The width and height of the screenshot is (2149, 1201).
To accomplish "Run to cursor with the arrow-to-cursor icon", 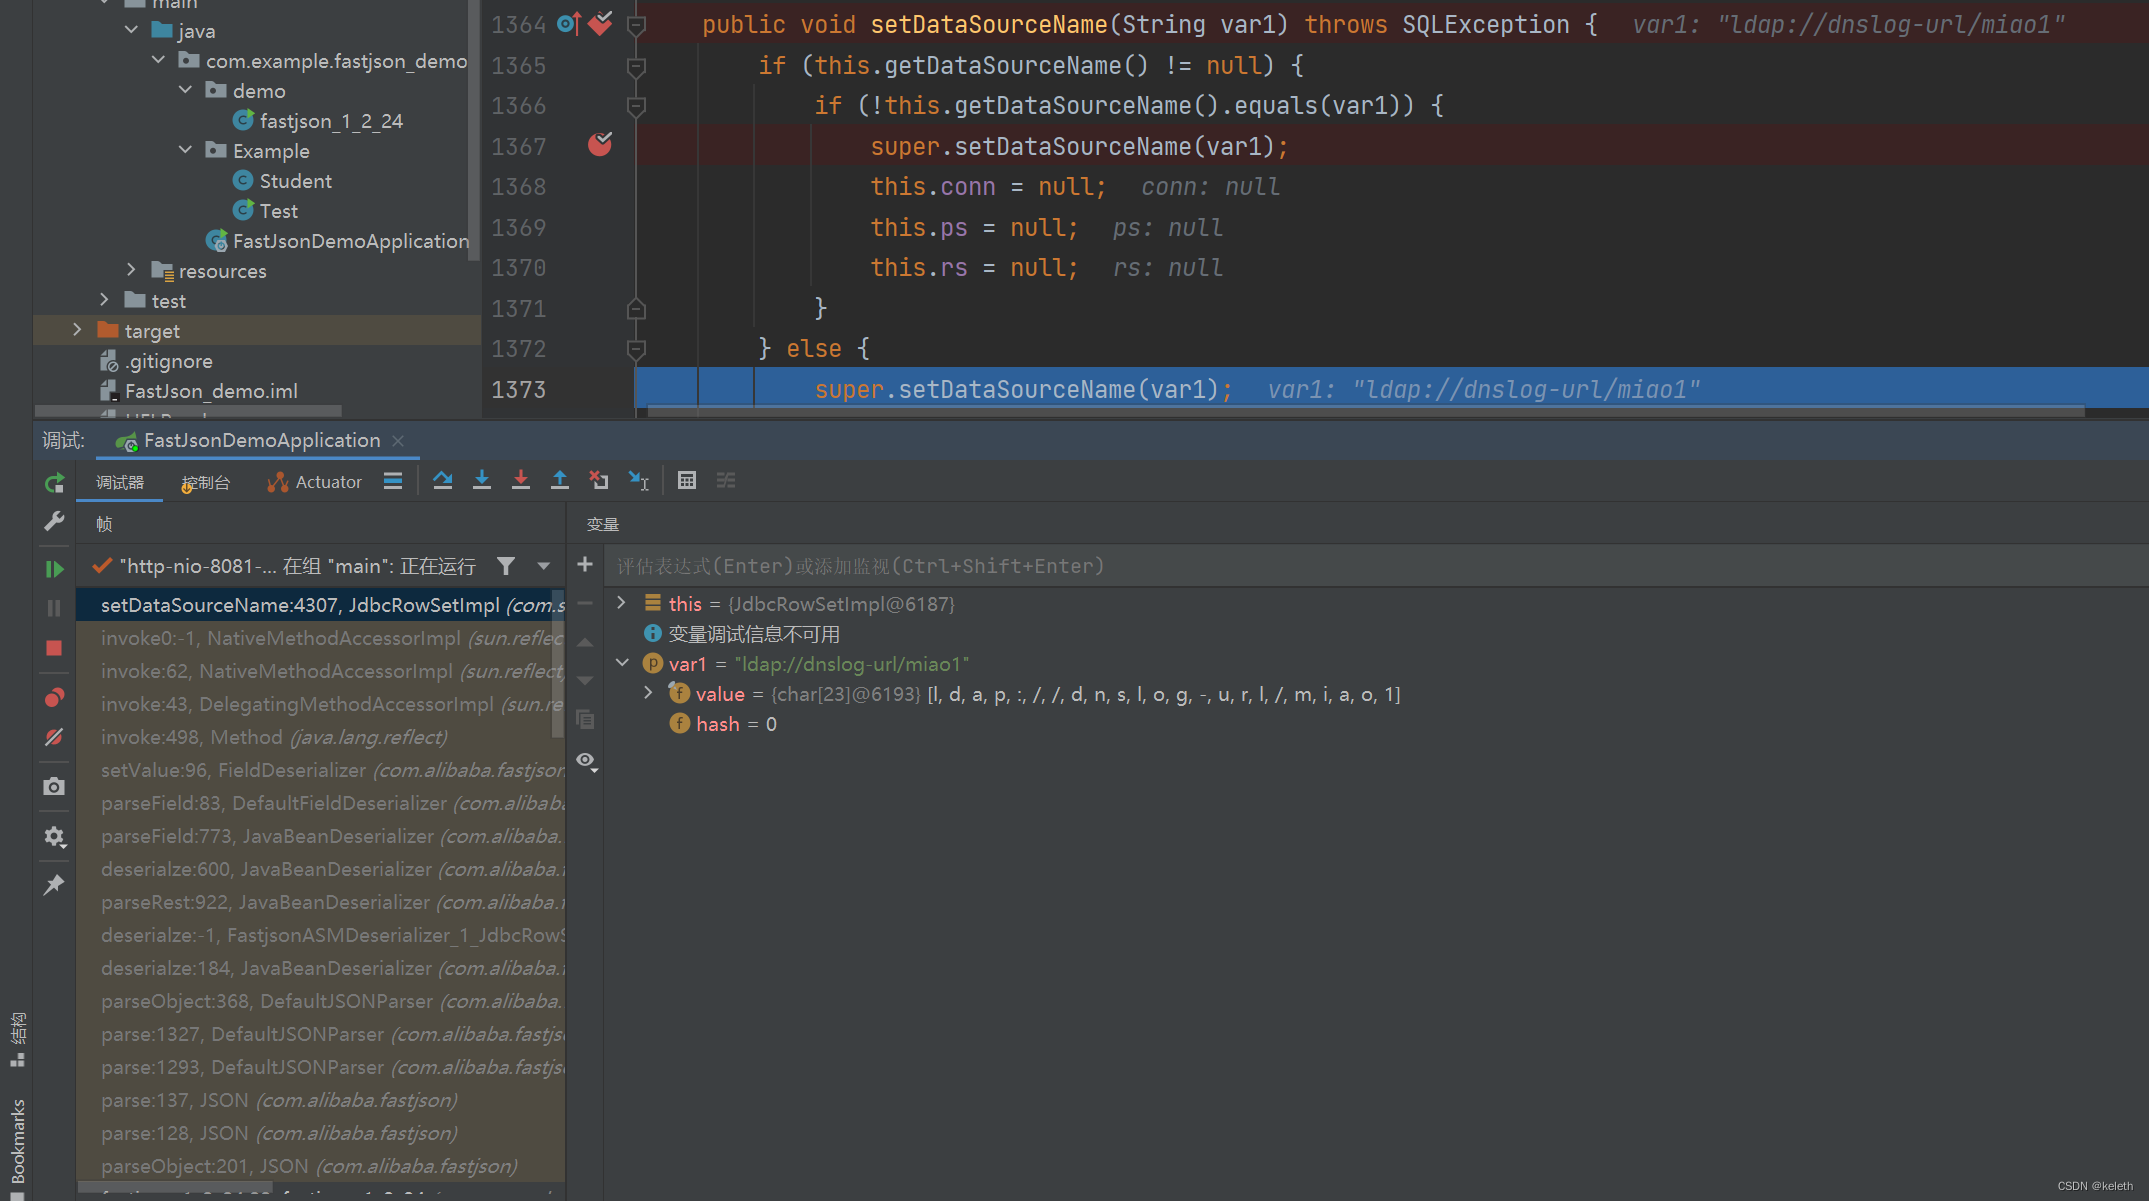I will click(639, 481).
